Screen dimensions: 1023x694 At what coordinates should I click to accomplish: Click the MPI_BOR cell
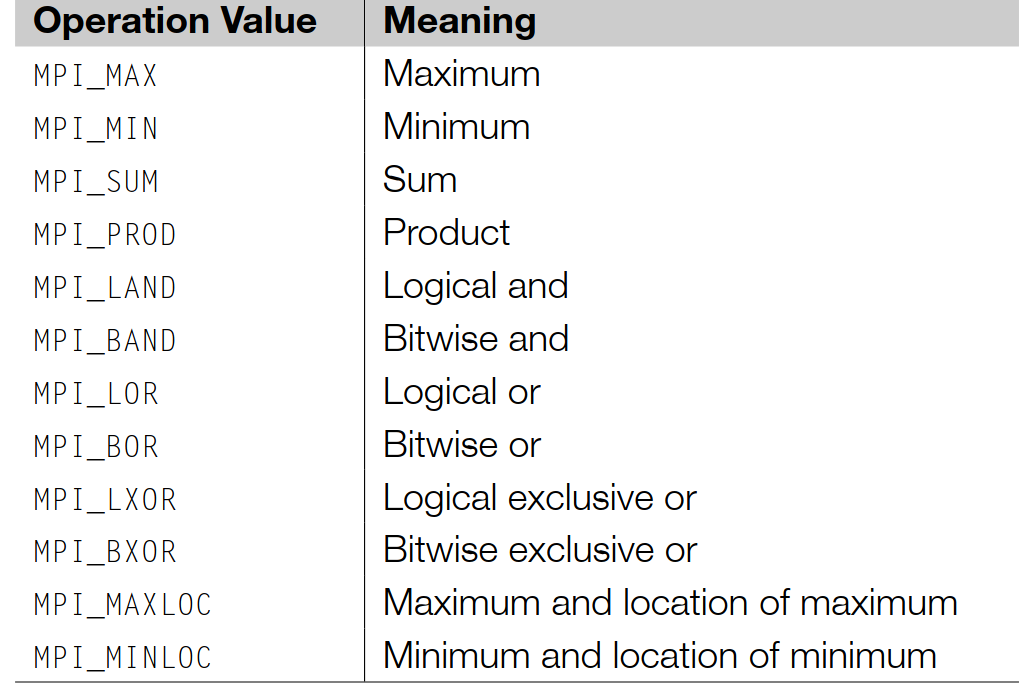point(96,447)
